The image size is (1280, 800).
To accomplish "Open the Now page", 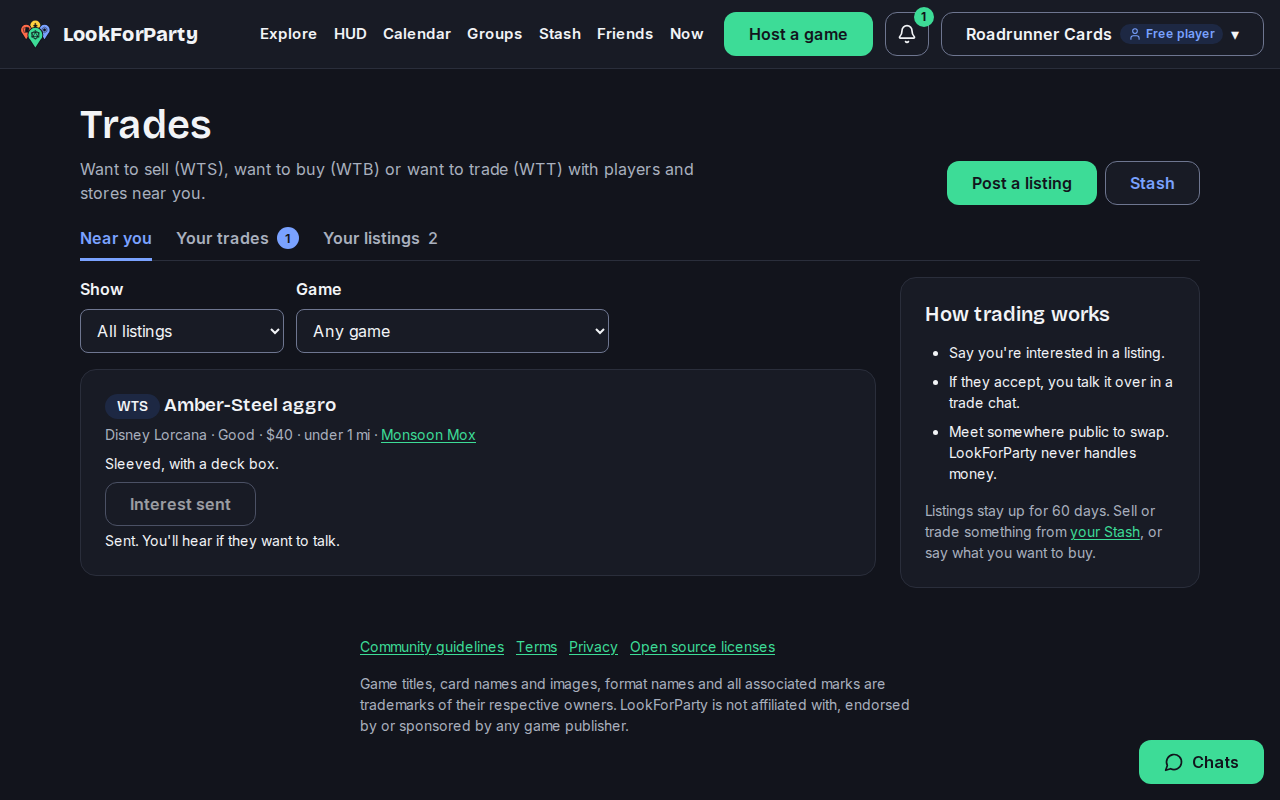I will pyautogui.click(x=687, y=34).
